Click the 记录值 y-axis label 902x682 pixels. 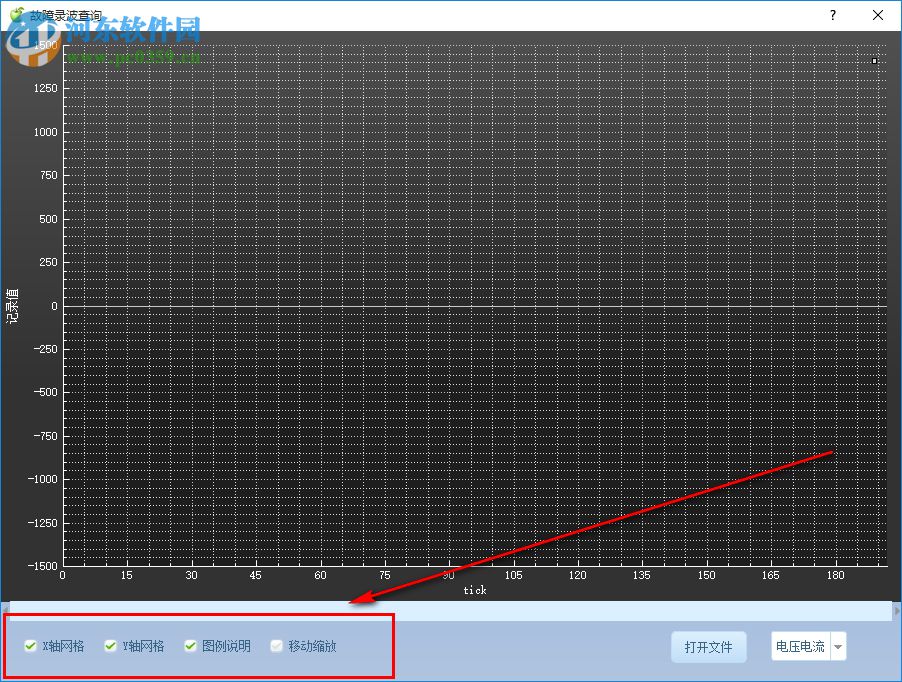(13, 306)
